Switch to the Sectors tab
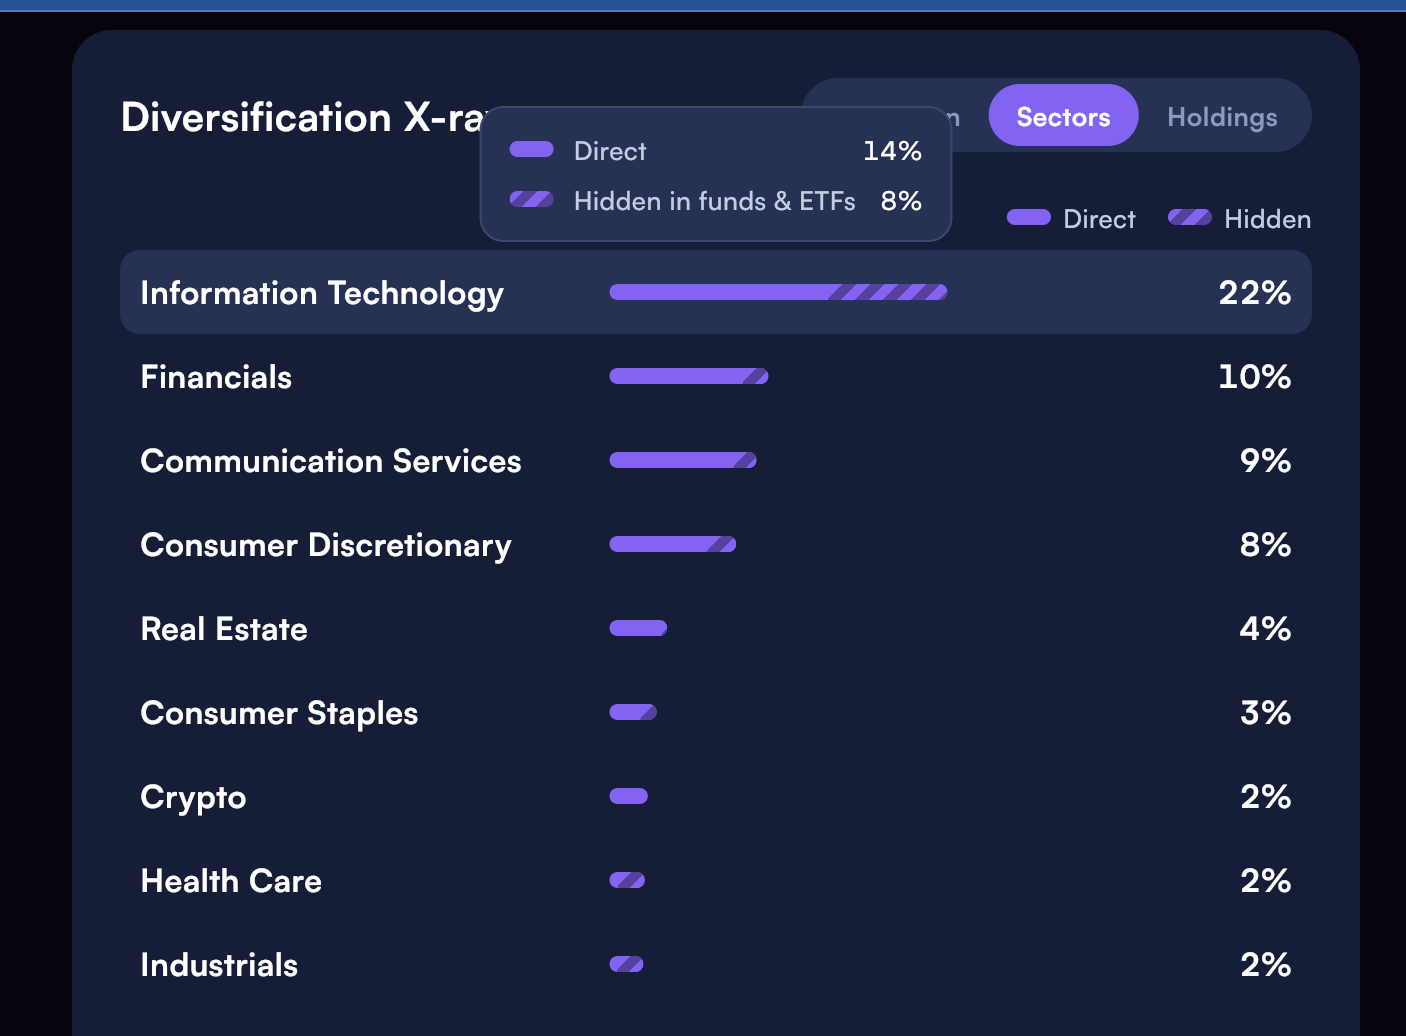The height and width of the screenshot is (1036, 1406). 1063,115
